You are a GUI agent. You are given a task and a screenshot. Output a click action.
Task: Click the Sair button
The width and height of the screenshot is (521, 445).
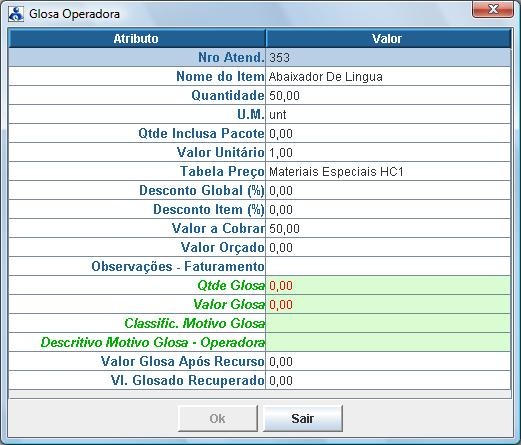point(303,418)
